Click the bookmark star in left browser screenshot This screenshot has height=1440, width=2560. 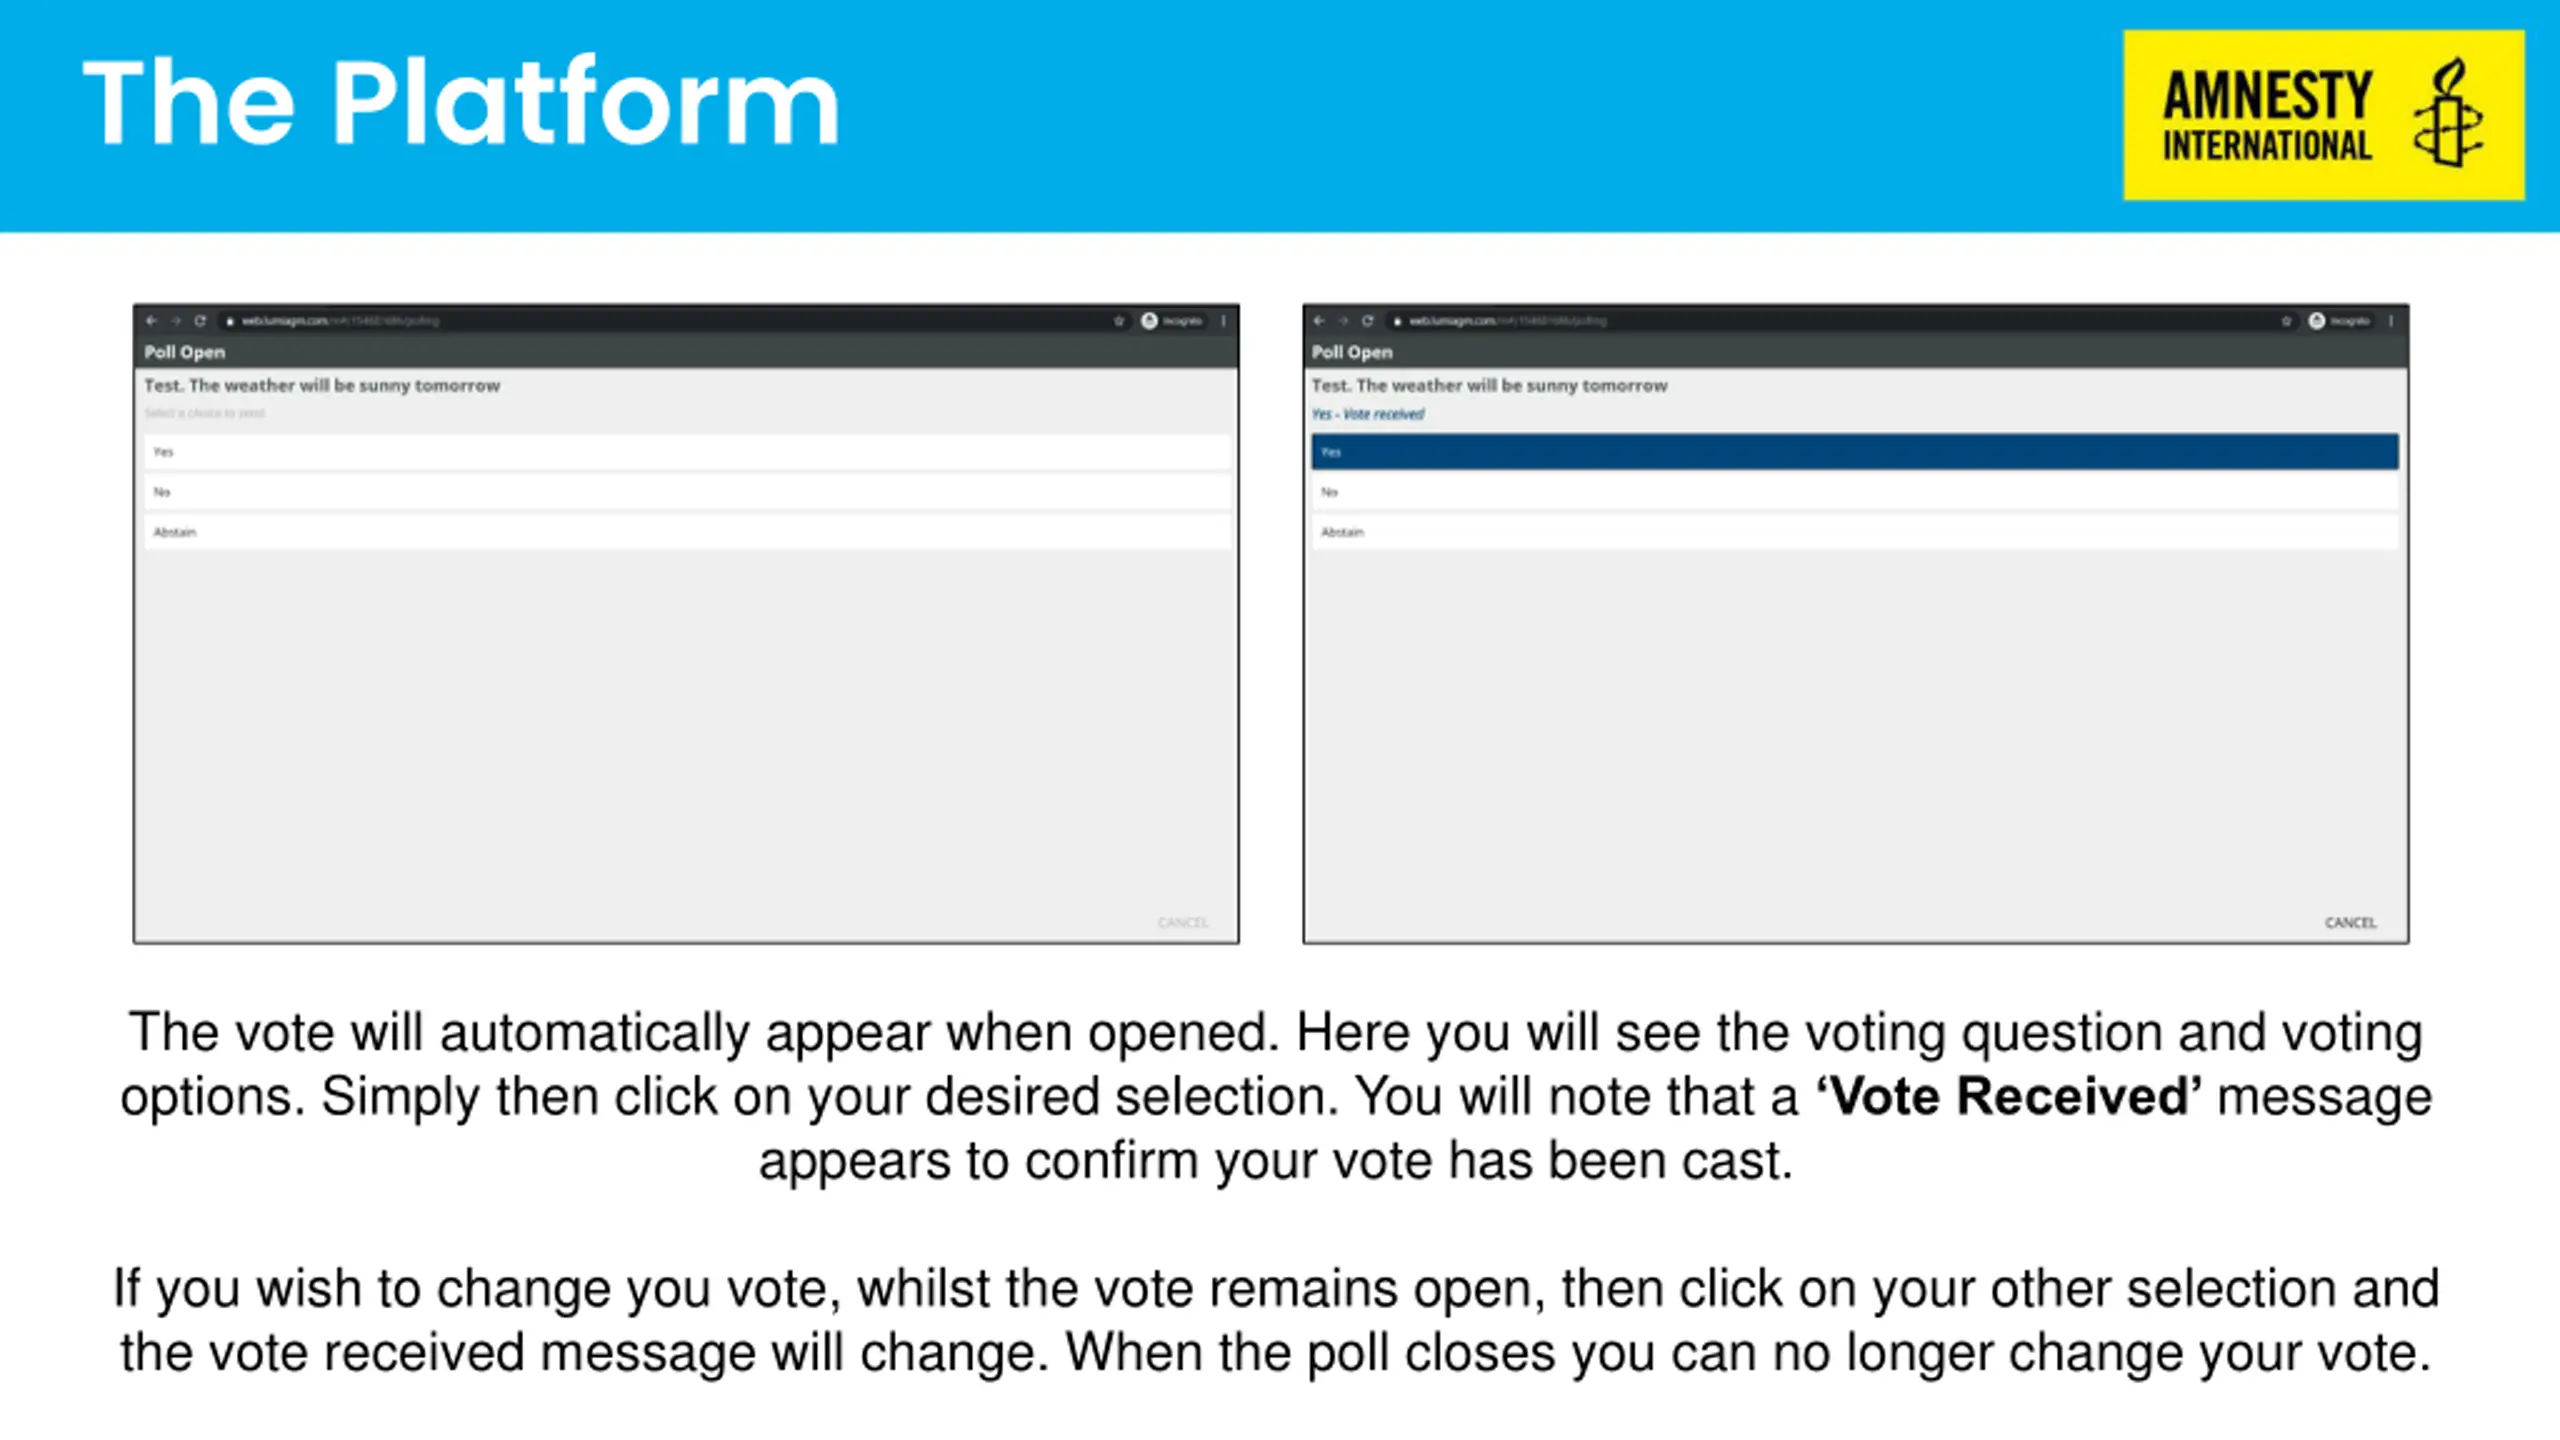point(1119,321)
